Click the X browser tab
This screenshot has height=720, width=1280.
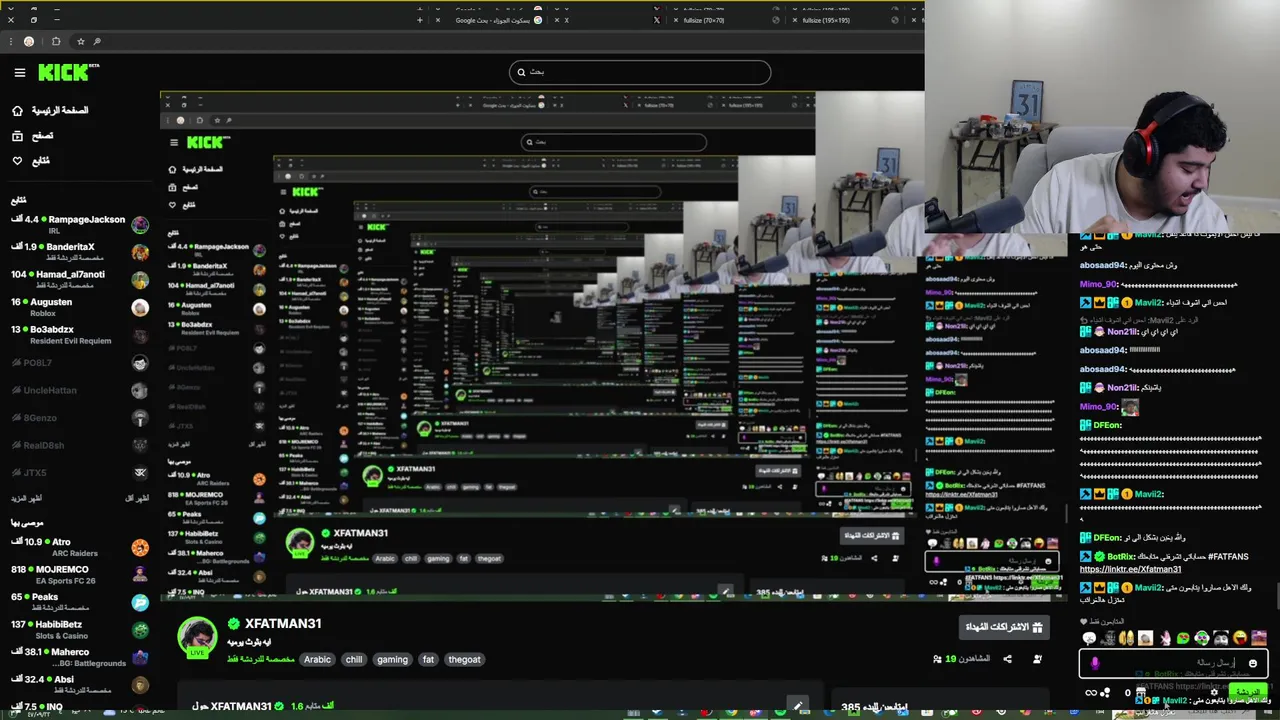click(x=608, y=20)
